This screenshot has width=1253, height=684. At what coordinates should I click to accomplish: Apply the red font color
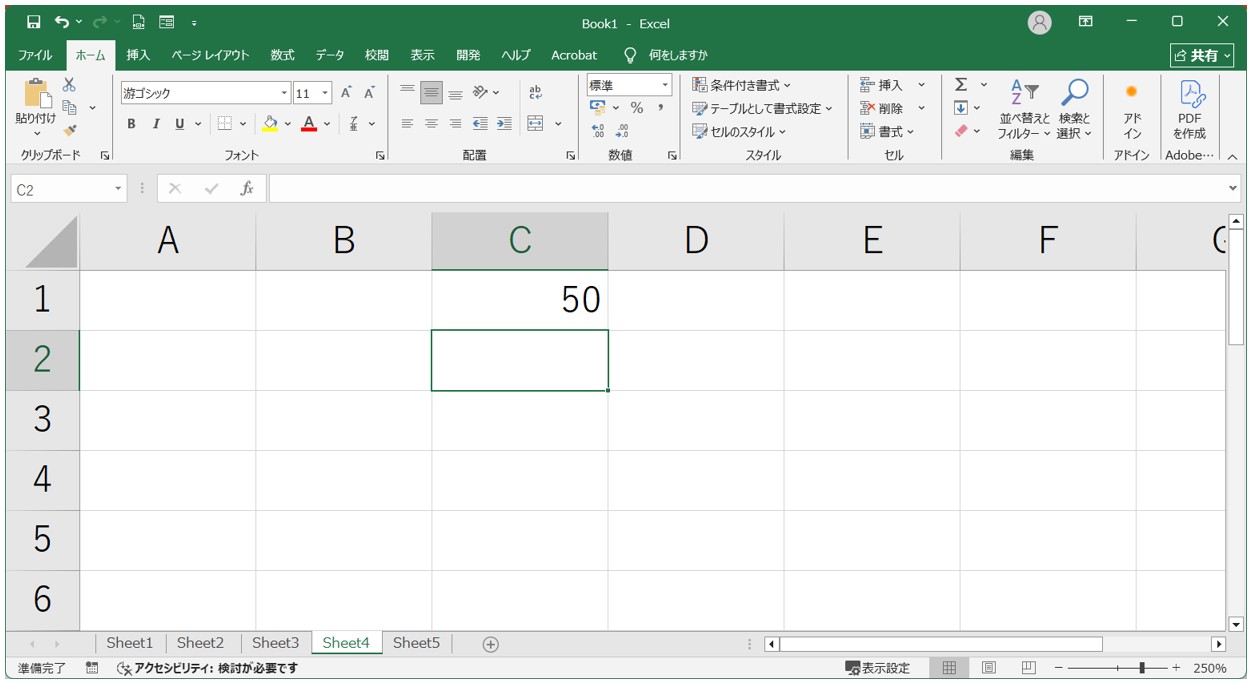point(309,124)
